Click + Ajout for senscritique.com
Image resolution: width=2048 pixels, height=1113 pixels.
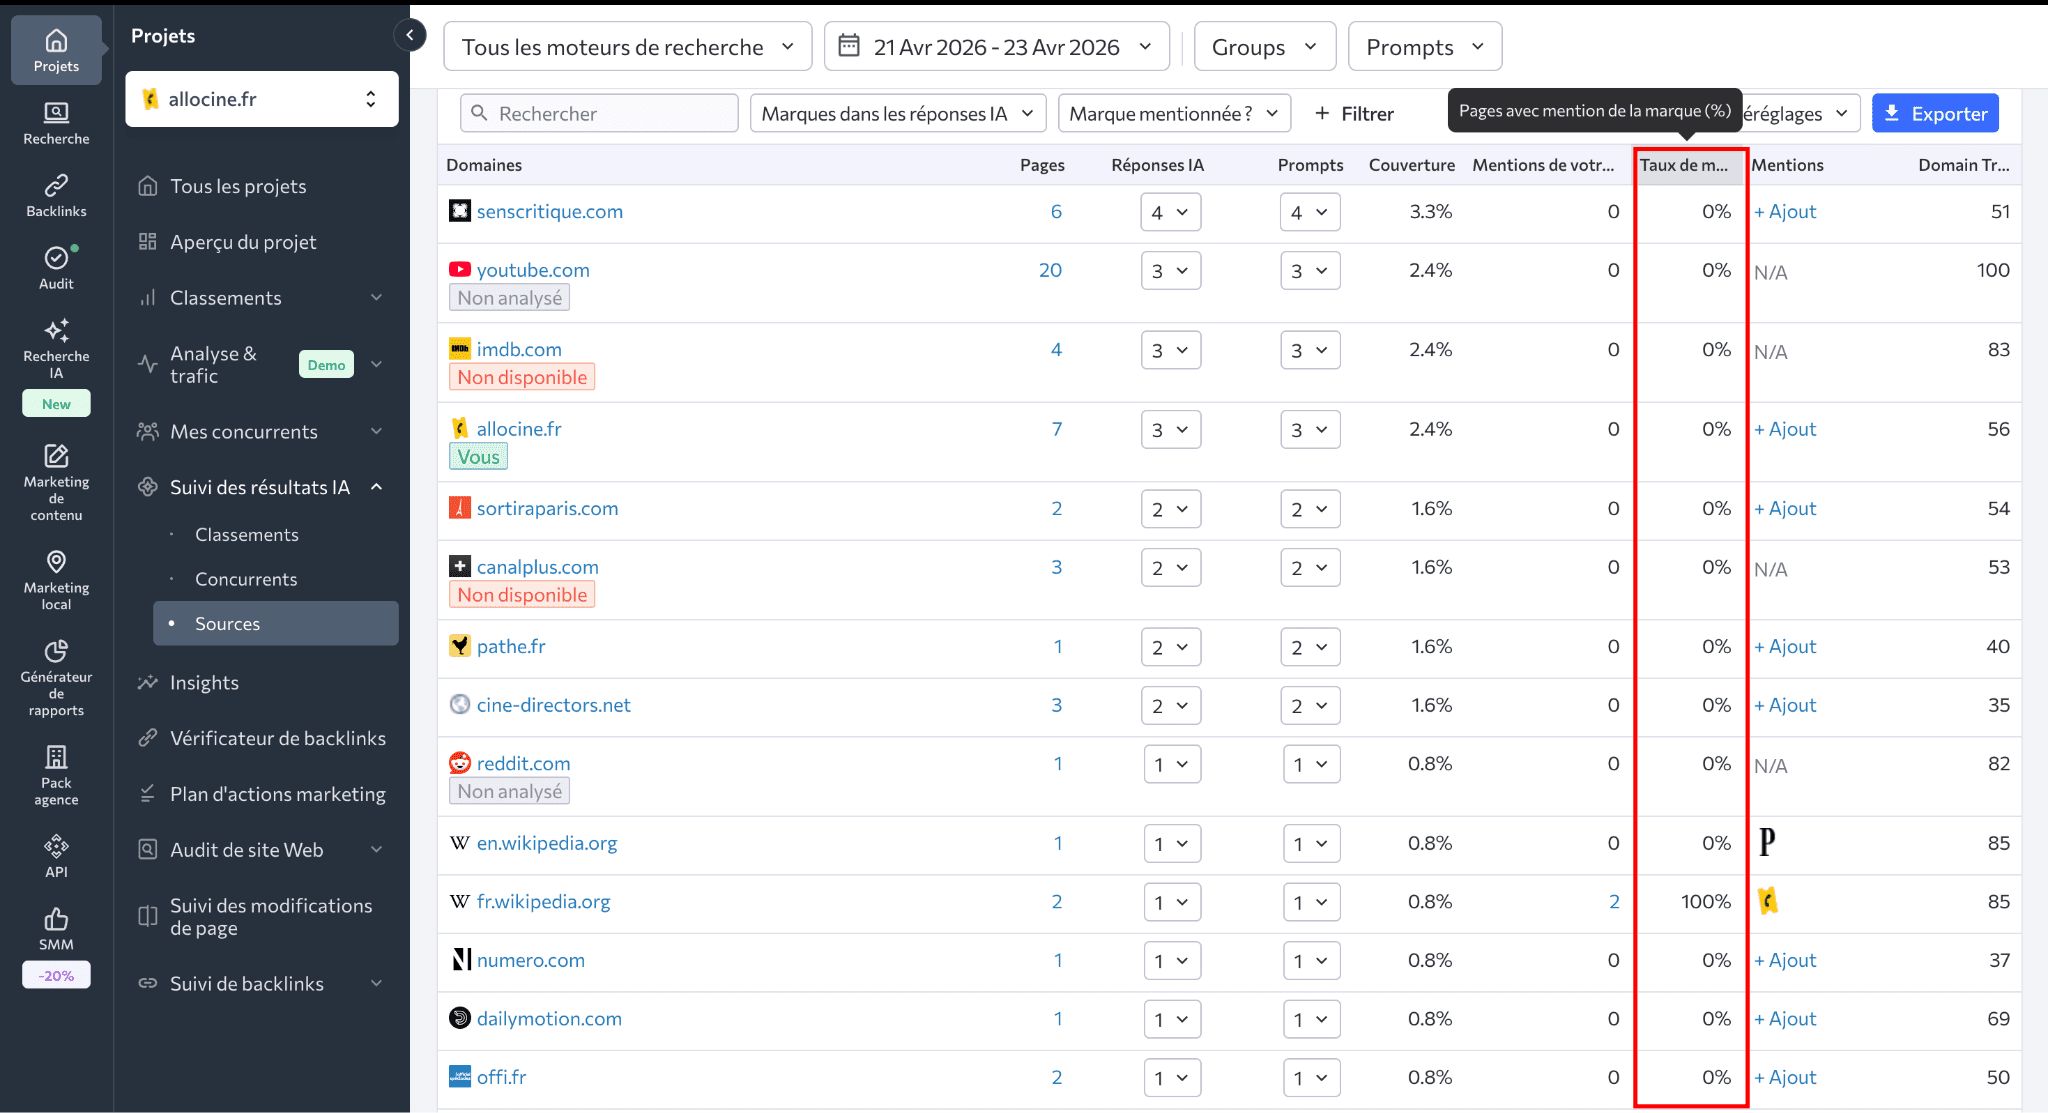click(x=1785, y=211)
